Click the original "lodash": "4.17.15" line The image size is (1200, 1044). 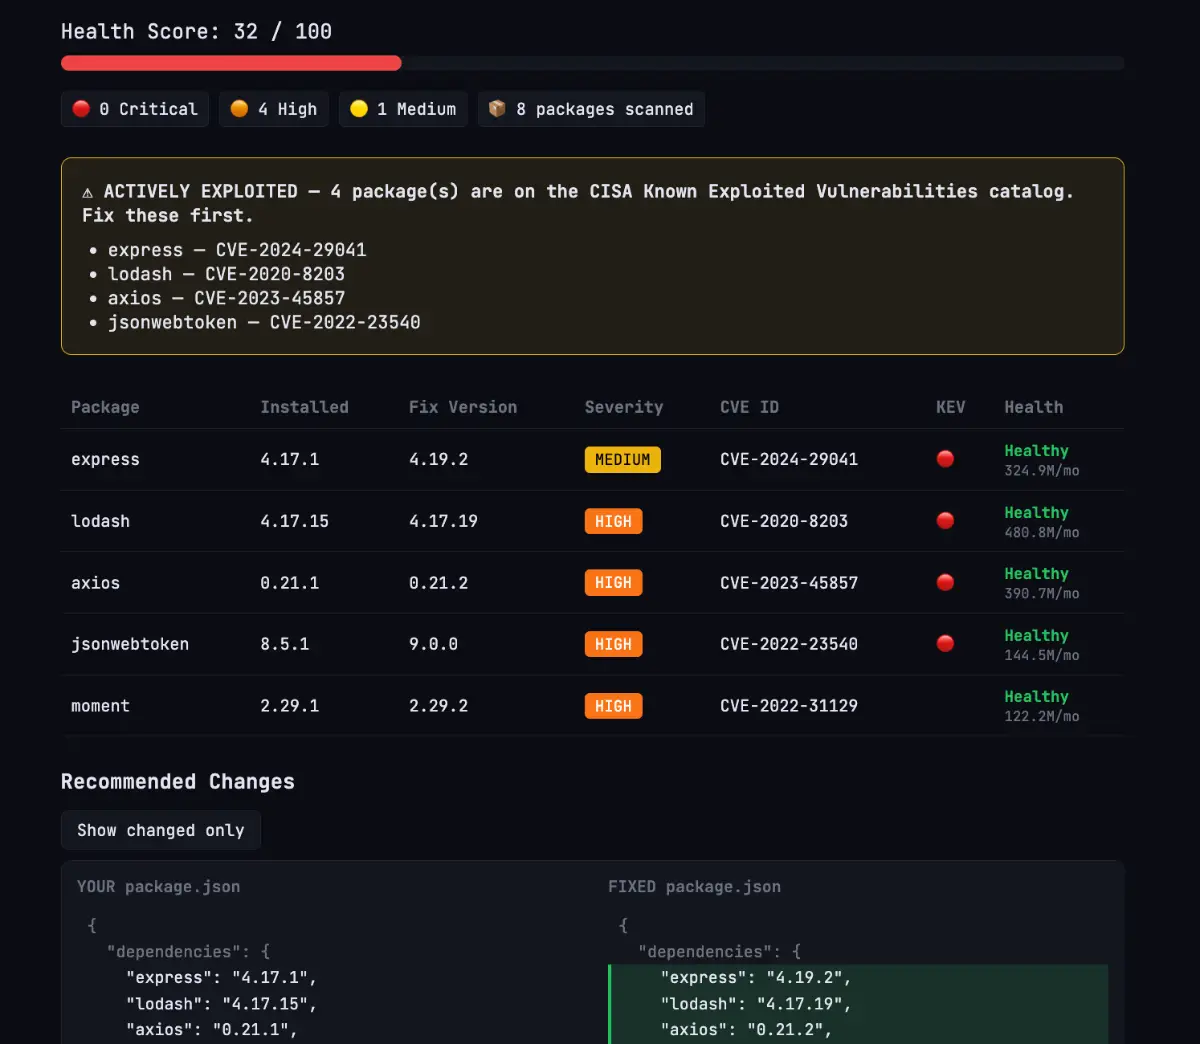[x=221, y=1004]
